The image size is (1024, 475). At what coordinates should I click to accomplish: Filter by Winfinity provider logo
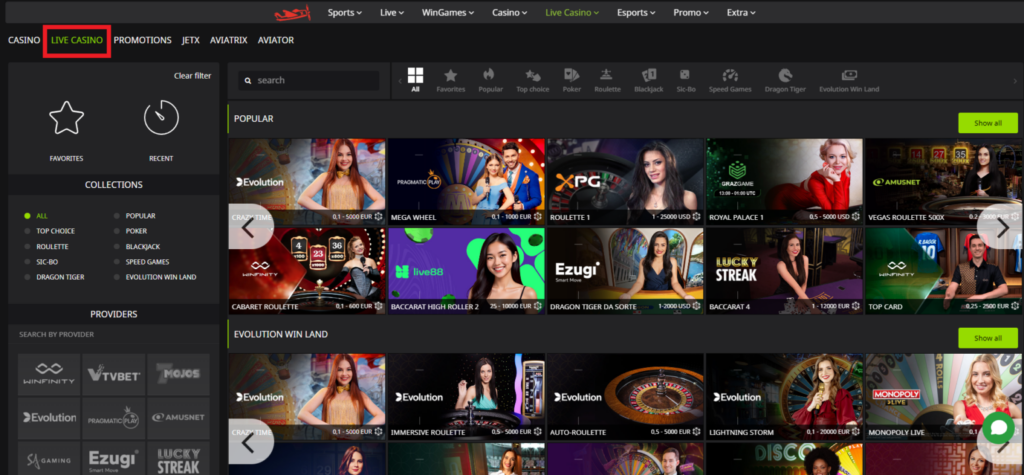tap(49, 374)
